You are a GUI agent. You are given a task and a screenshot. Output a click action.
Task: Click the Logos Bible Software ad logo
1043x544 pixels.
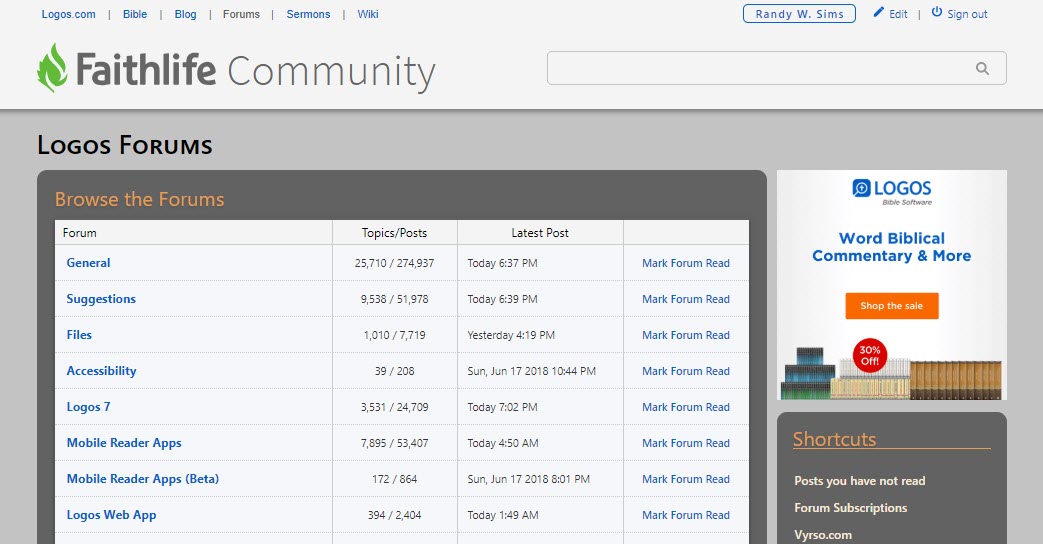coord(891,191)
